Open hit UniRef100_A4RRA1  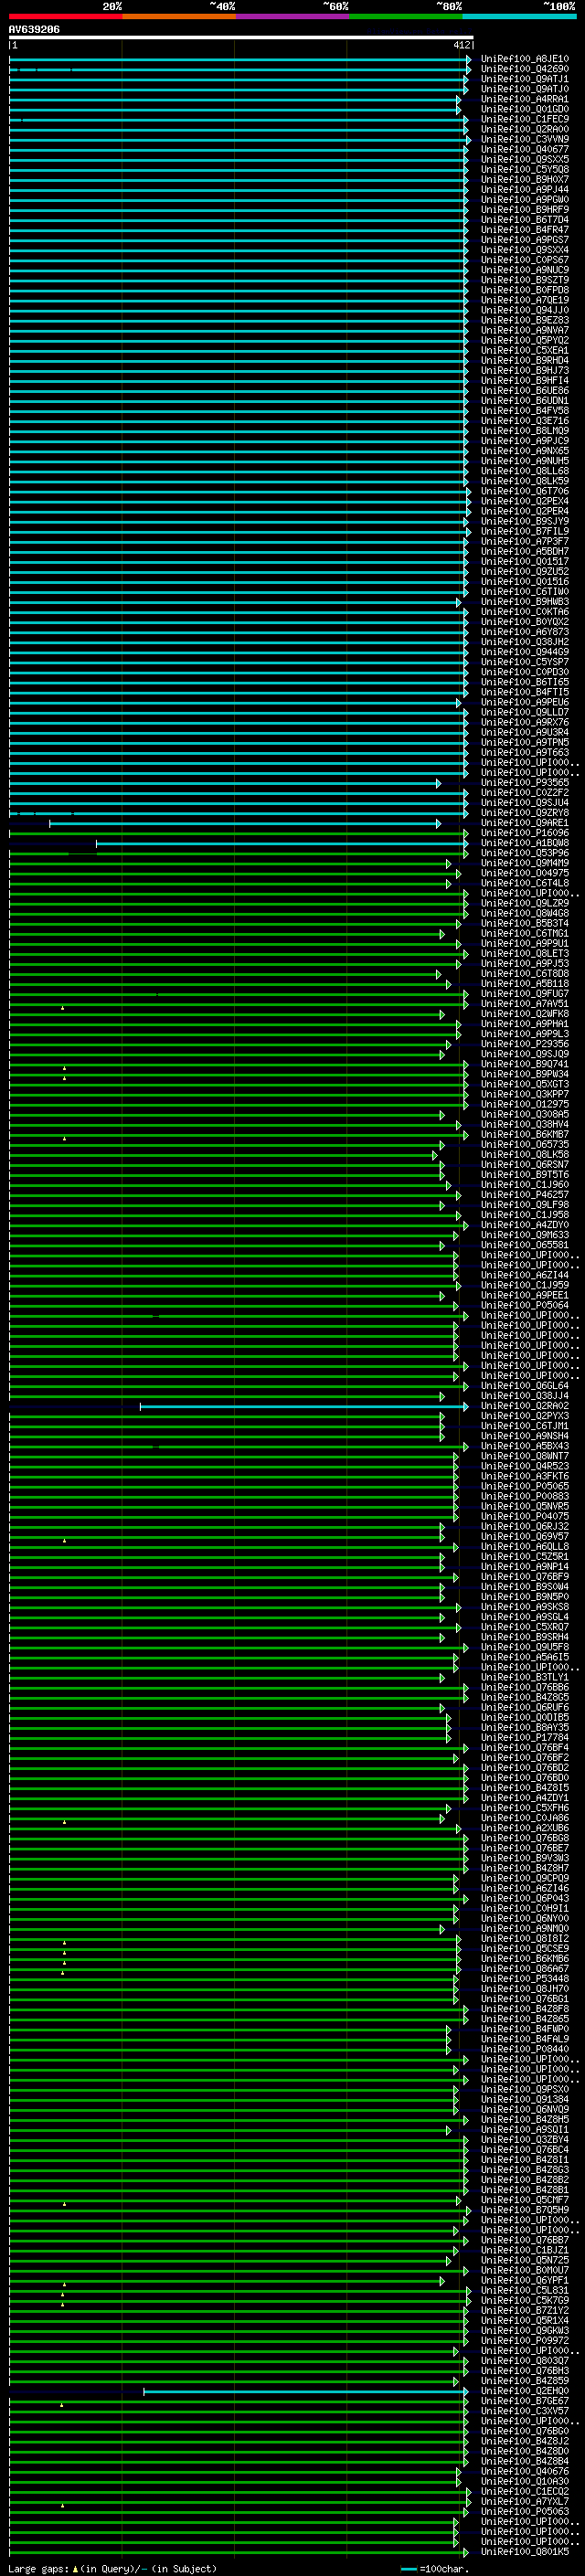click(525, 99)
